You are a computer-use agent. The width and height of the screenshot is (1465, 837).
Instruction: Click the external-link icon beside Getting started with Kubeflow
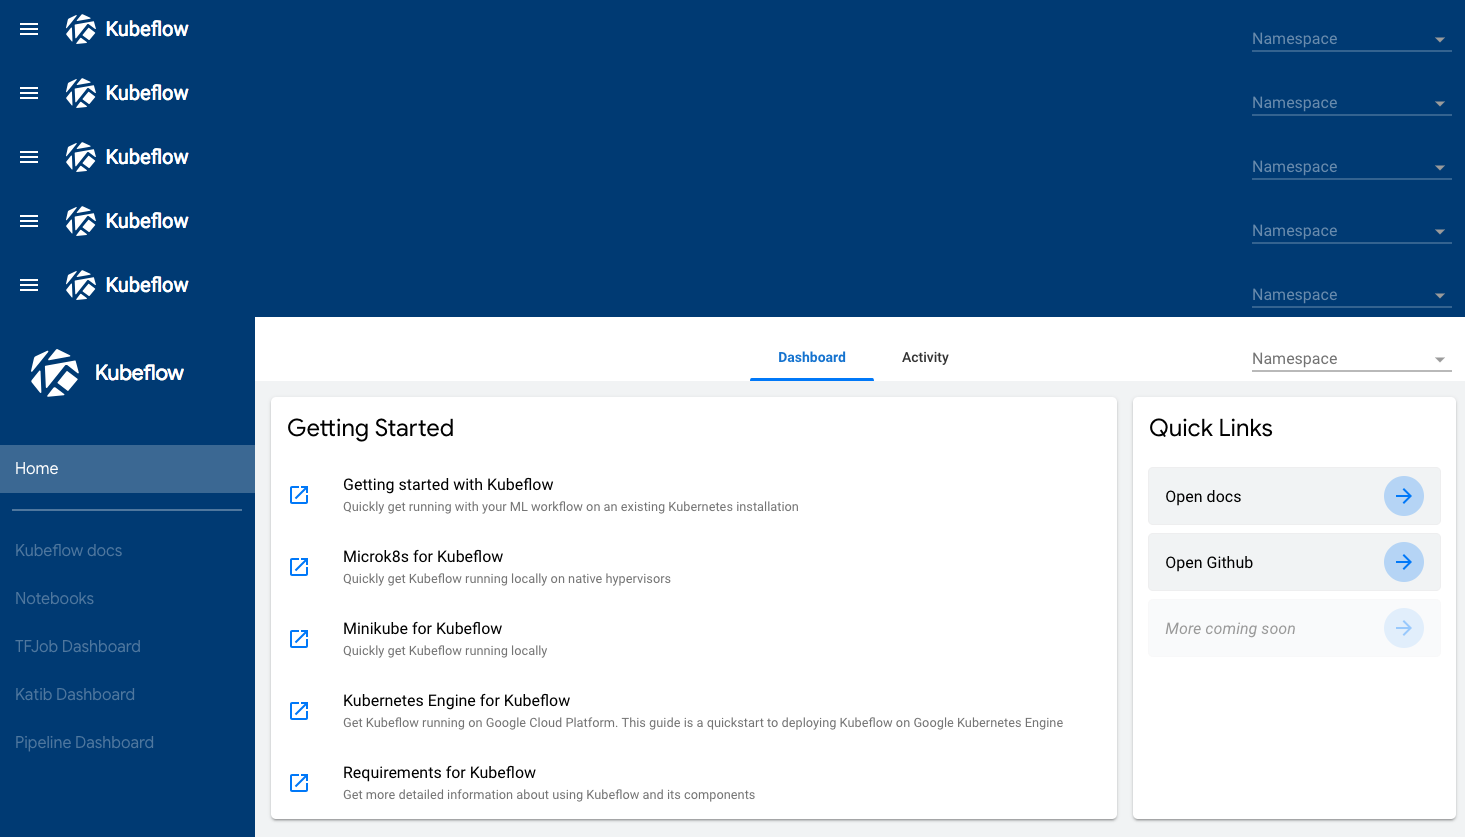[299, 494]
